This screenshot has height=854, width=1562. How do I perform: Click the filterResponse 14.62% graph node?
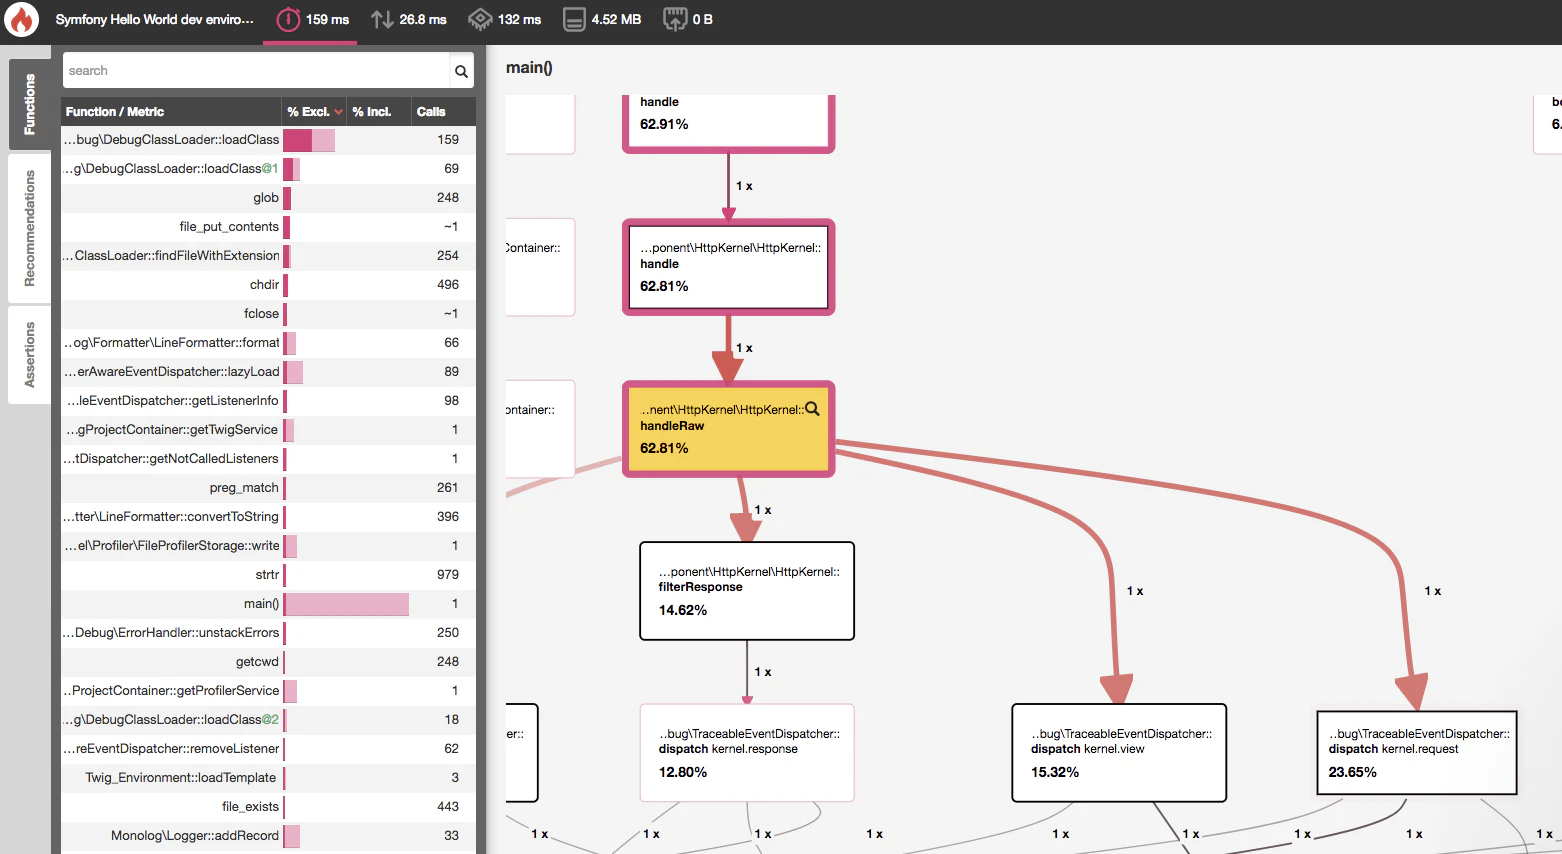pyautogui.click(x=747, y=591)
